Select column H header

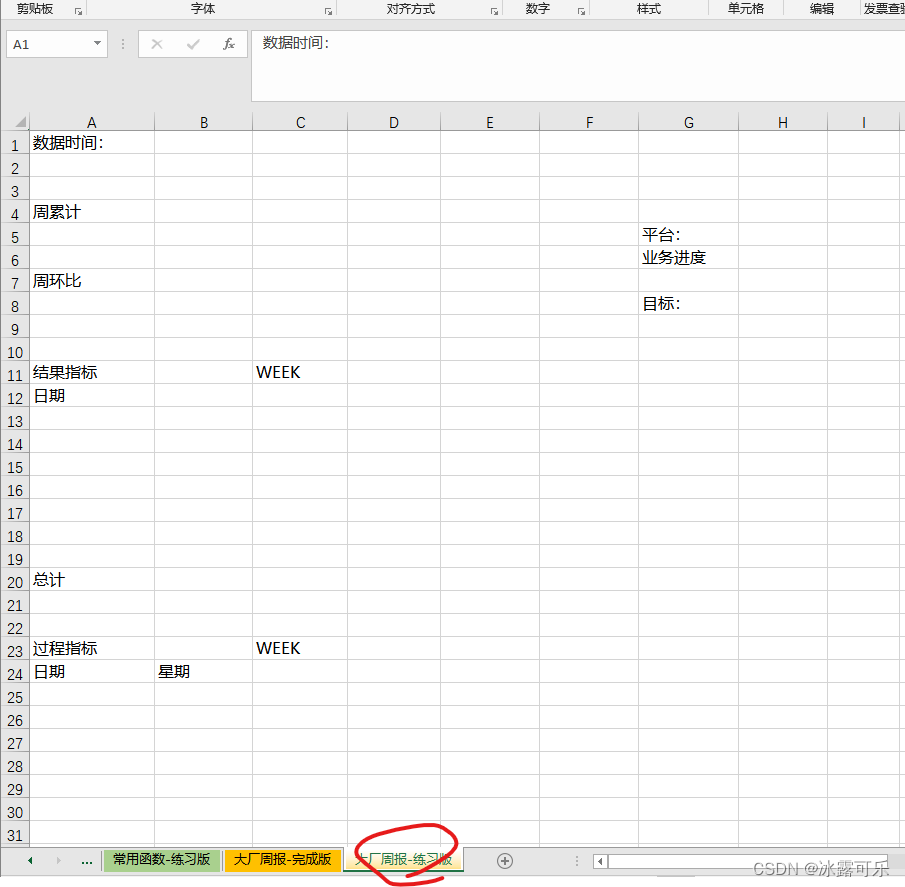pyautogui.click(x=783, y=122)
